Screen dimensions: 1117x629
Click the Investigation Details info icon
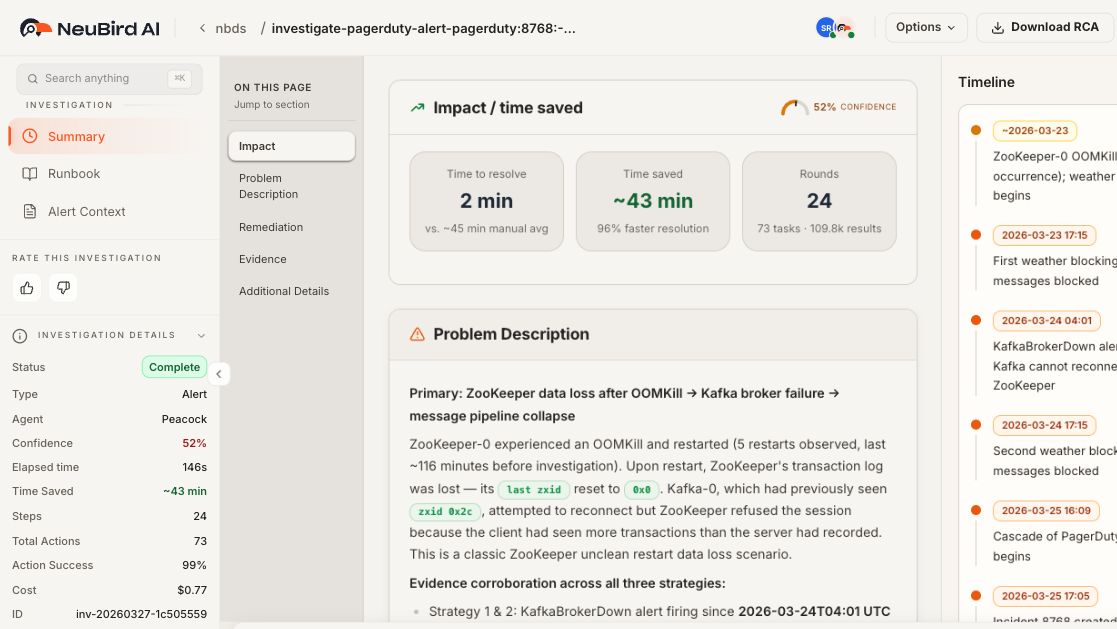[x=19, y=336]
